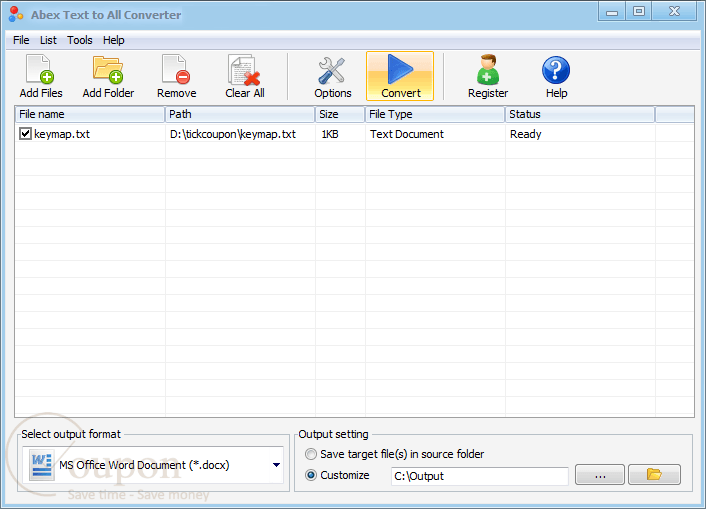Sort by File name column header
This screenshot has width=706, height=509.
click(x=90, y=114)
